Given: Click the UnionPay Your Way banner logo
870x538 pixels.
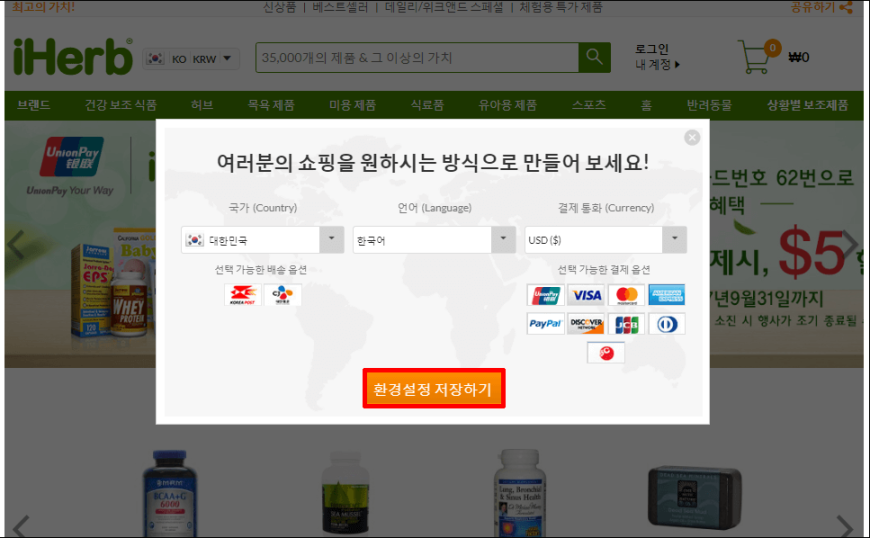Looking at the screenshot, I should coord(70,166).
